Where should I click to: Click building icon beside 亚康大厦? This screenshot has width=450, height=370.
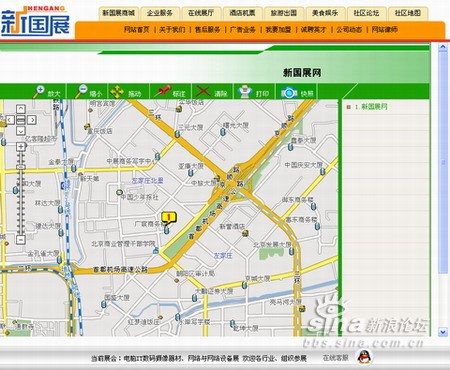190,173
